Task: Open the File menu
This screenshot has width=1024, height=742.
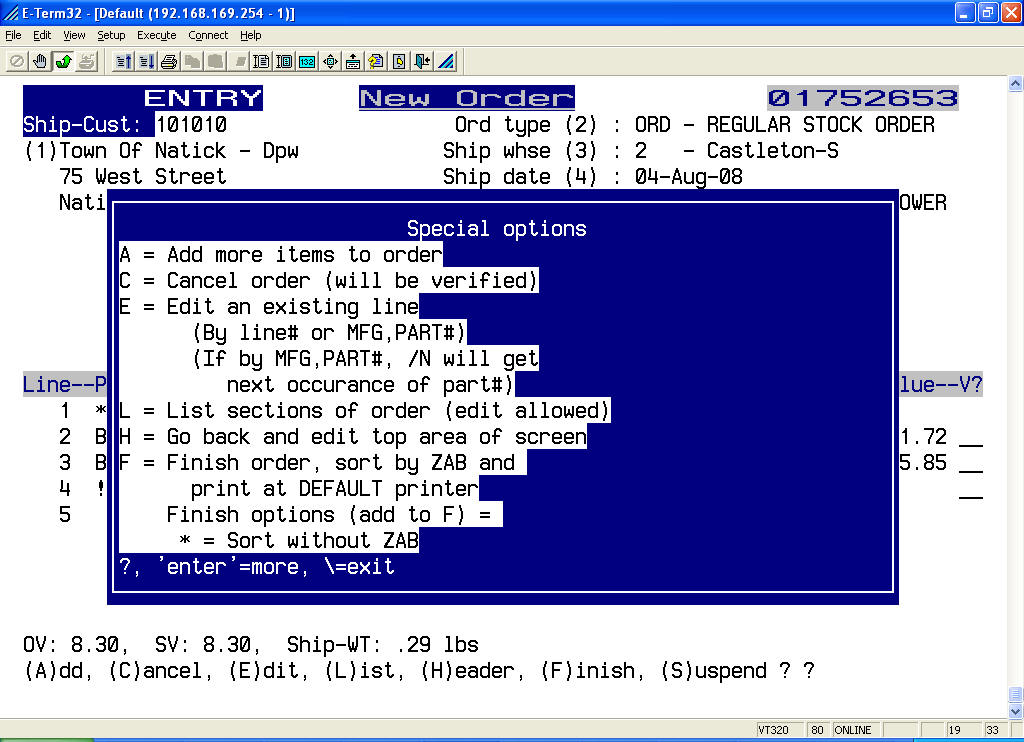Action: tap(13, 35)
